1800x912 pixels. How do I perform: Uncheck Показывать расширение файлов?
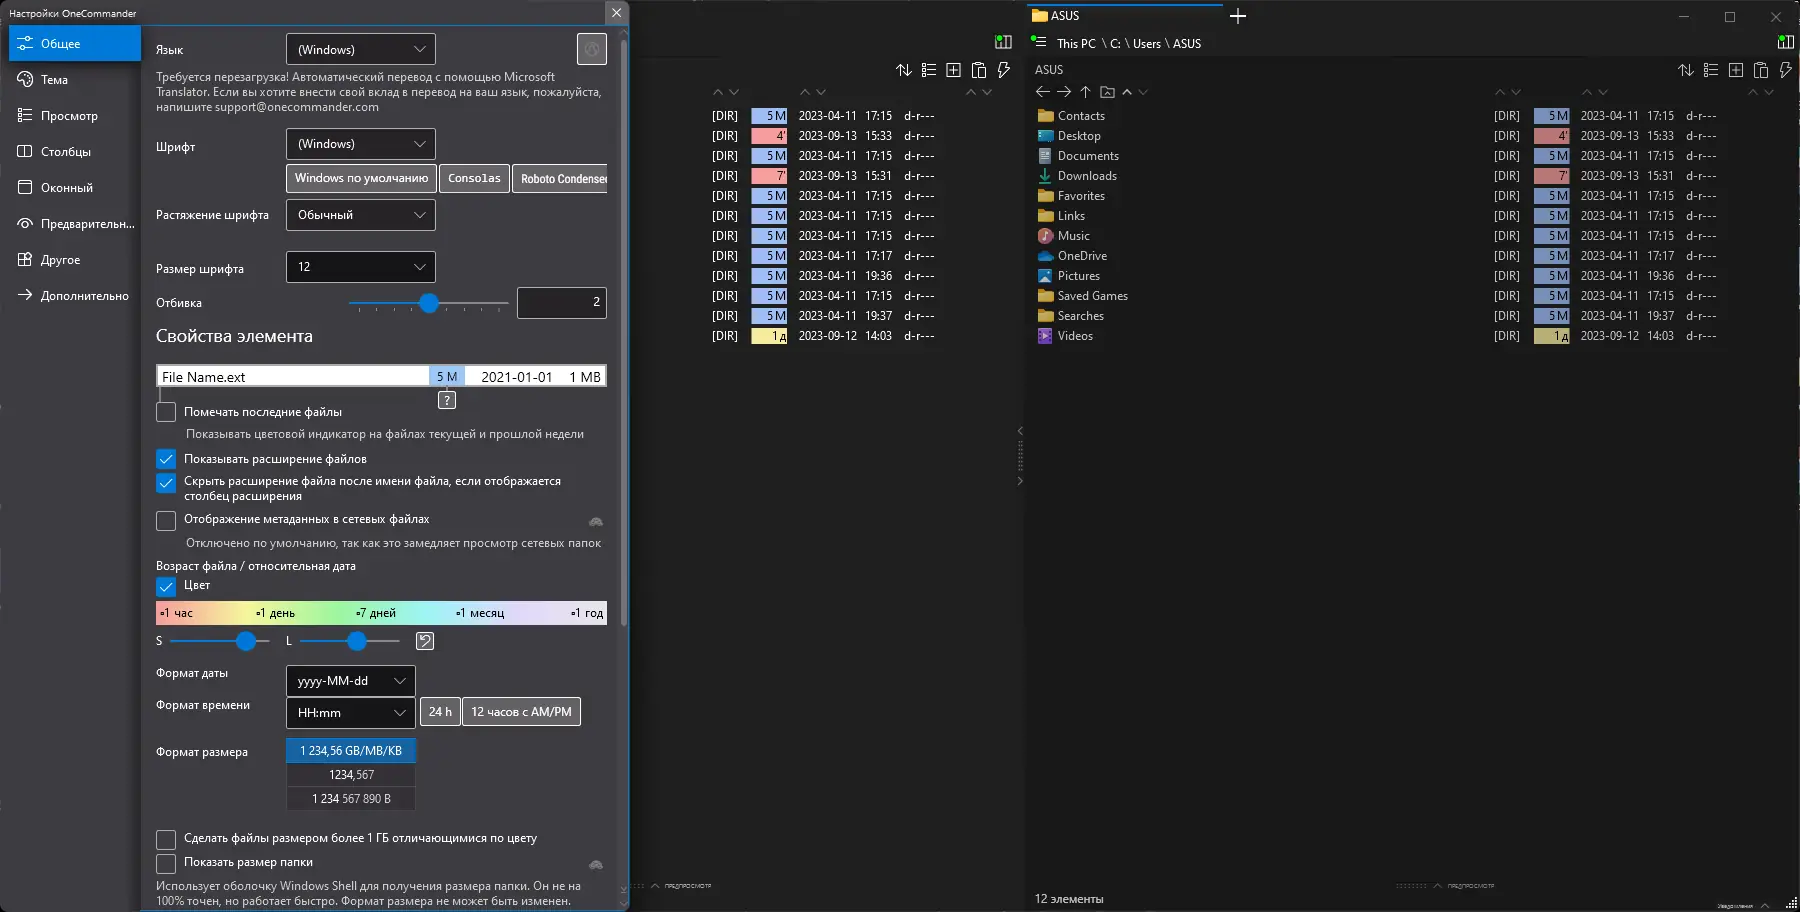pos(166,459)
